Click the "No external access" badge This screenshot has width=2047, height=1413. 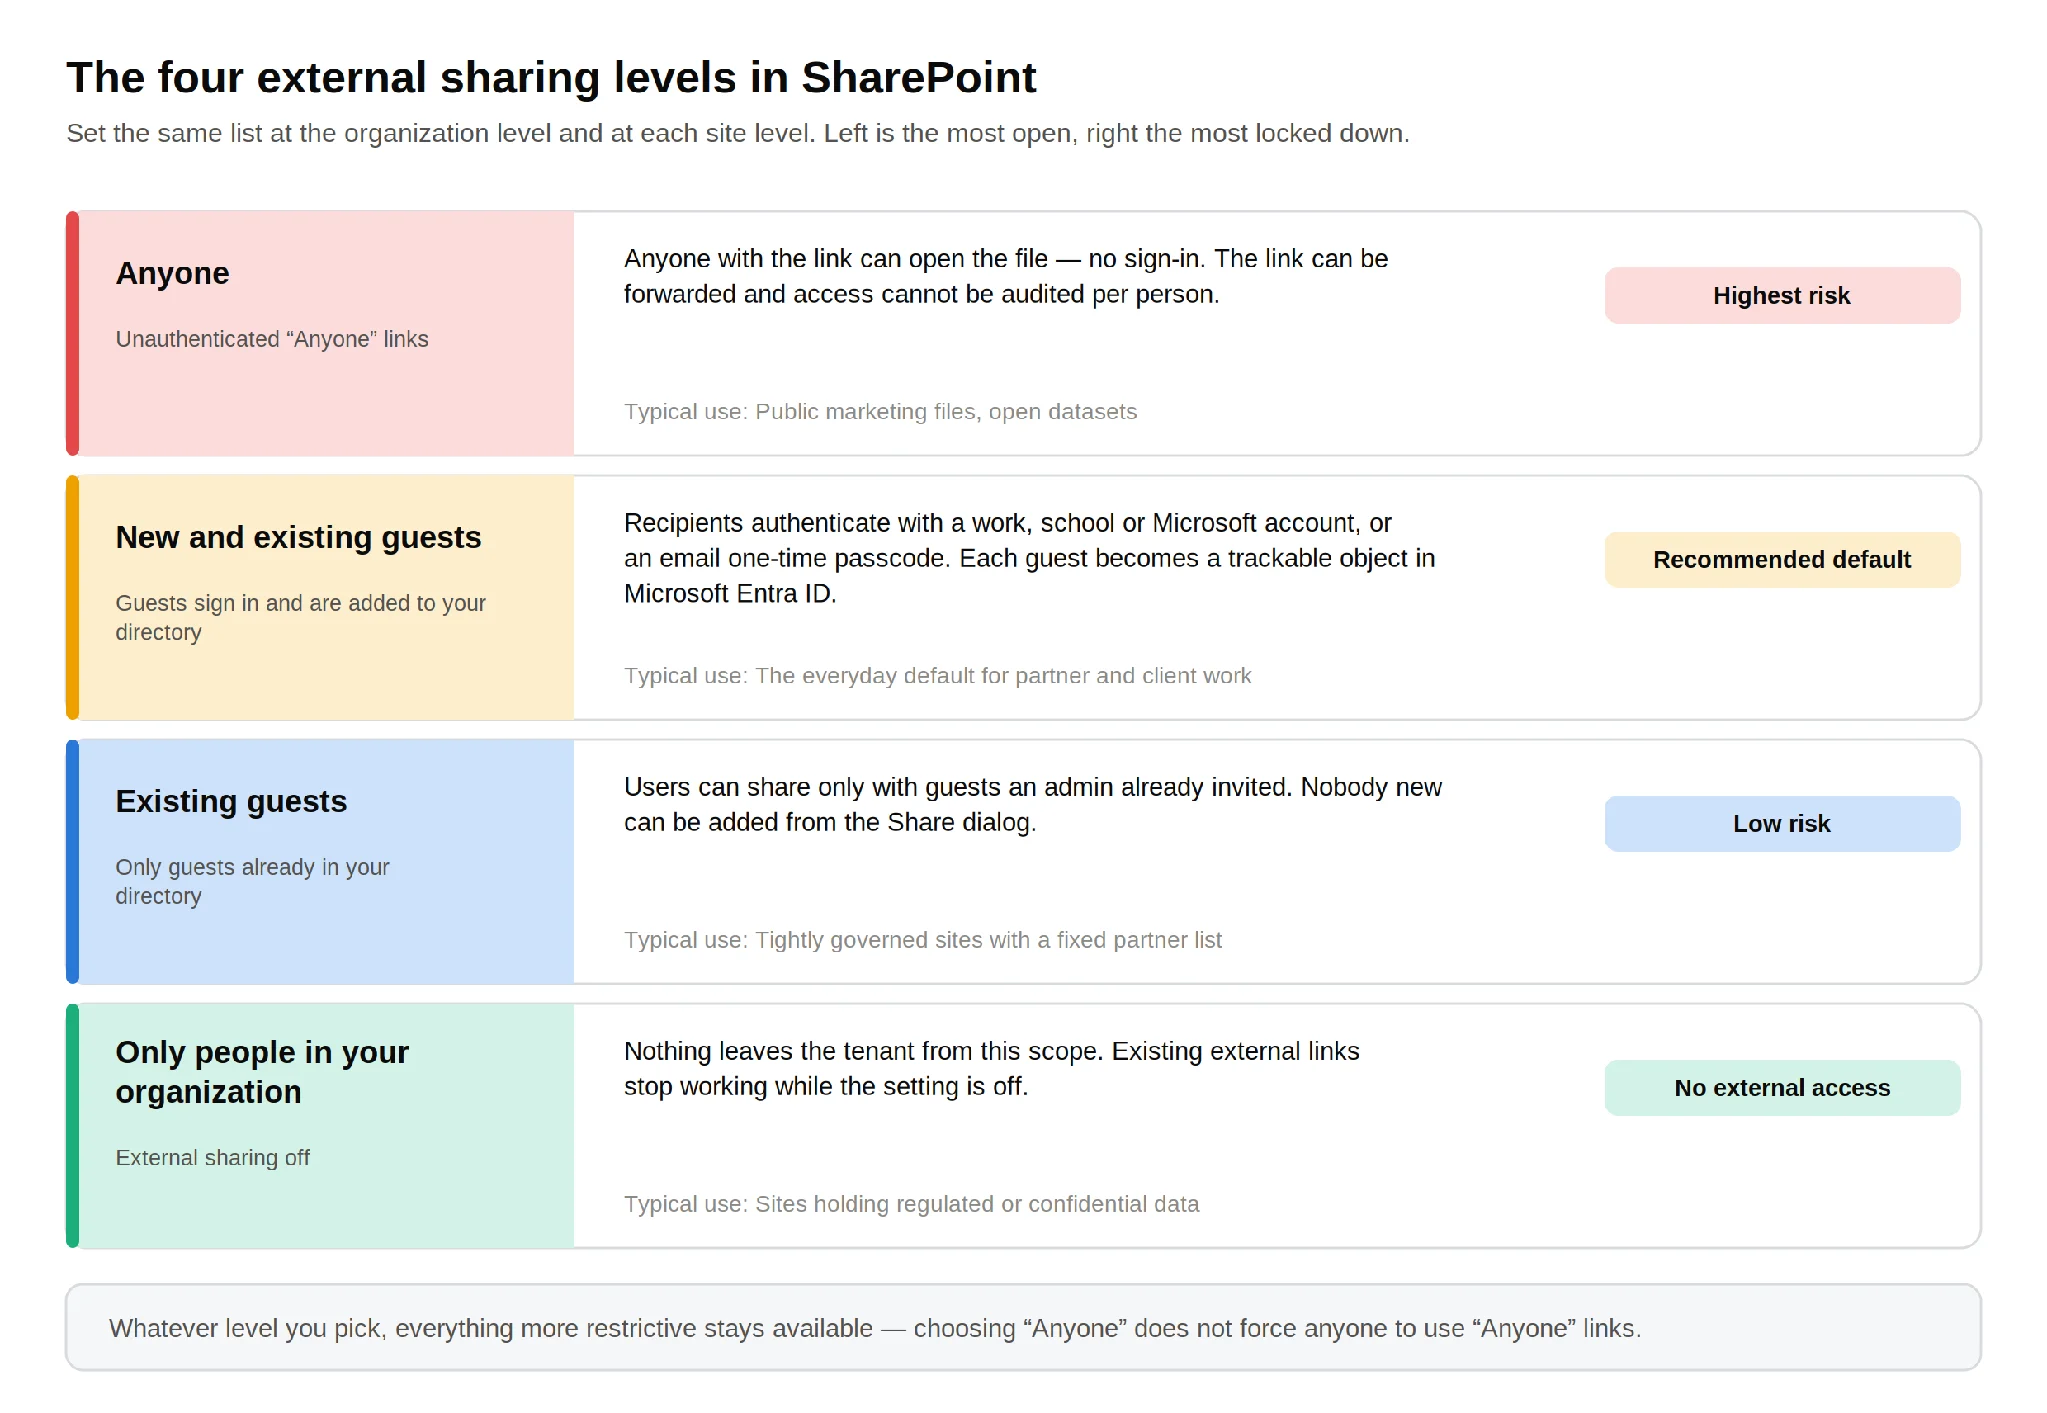click(x=1782, y=1087)
